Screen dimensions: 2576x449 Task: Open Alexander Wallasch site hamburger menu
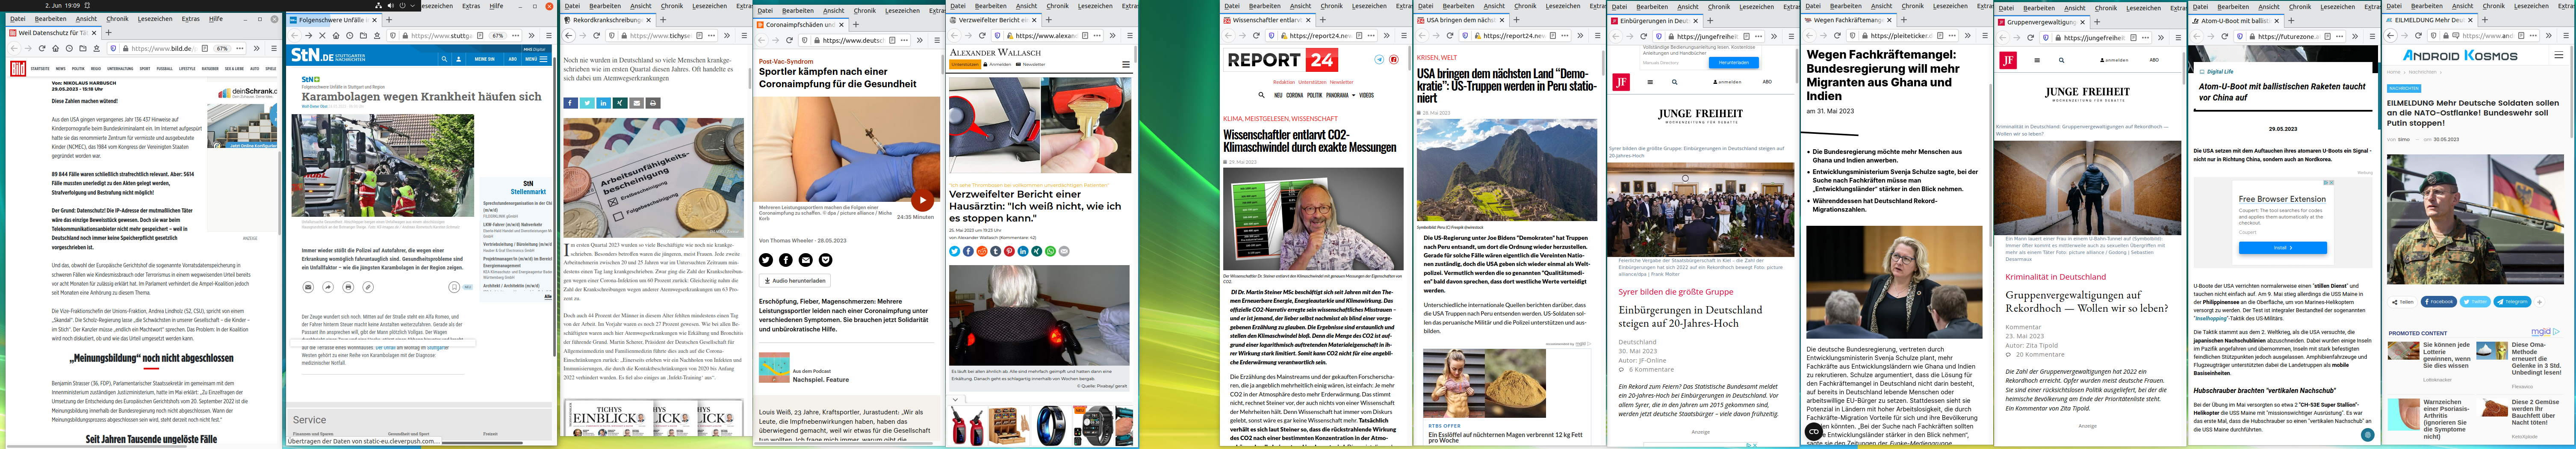(x=1126, y=64)
